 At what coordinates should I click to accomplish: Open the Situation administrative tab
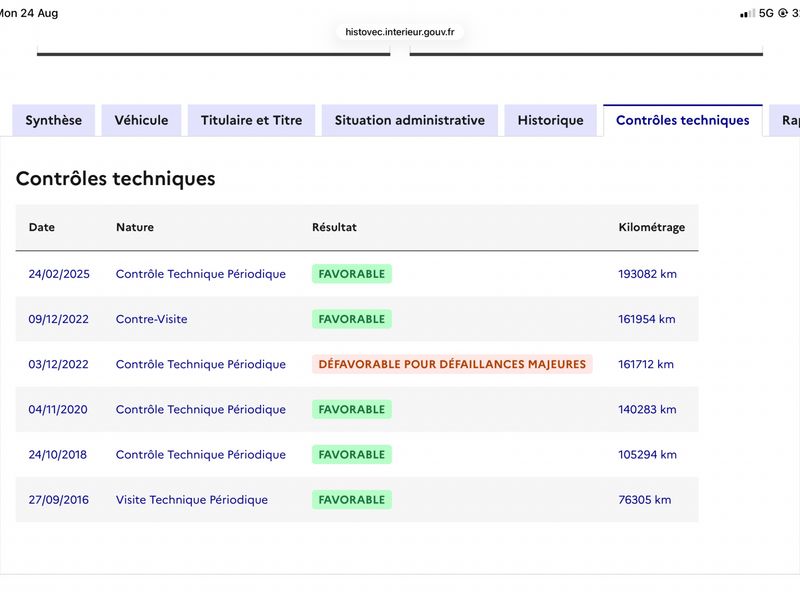(410, 120)
